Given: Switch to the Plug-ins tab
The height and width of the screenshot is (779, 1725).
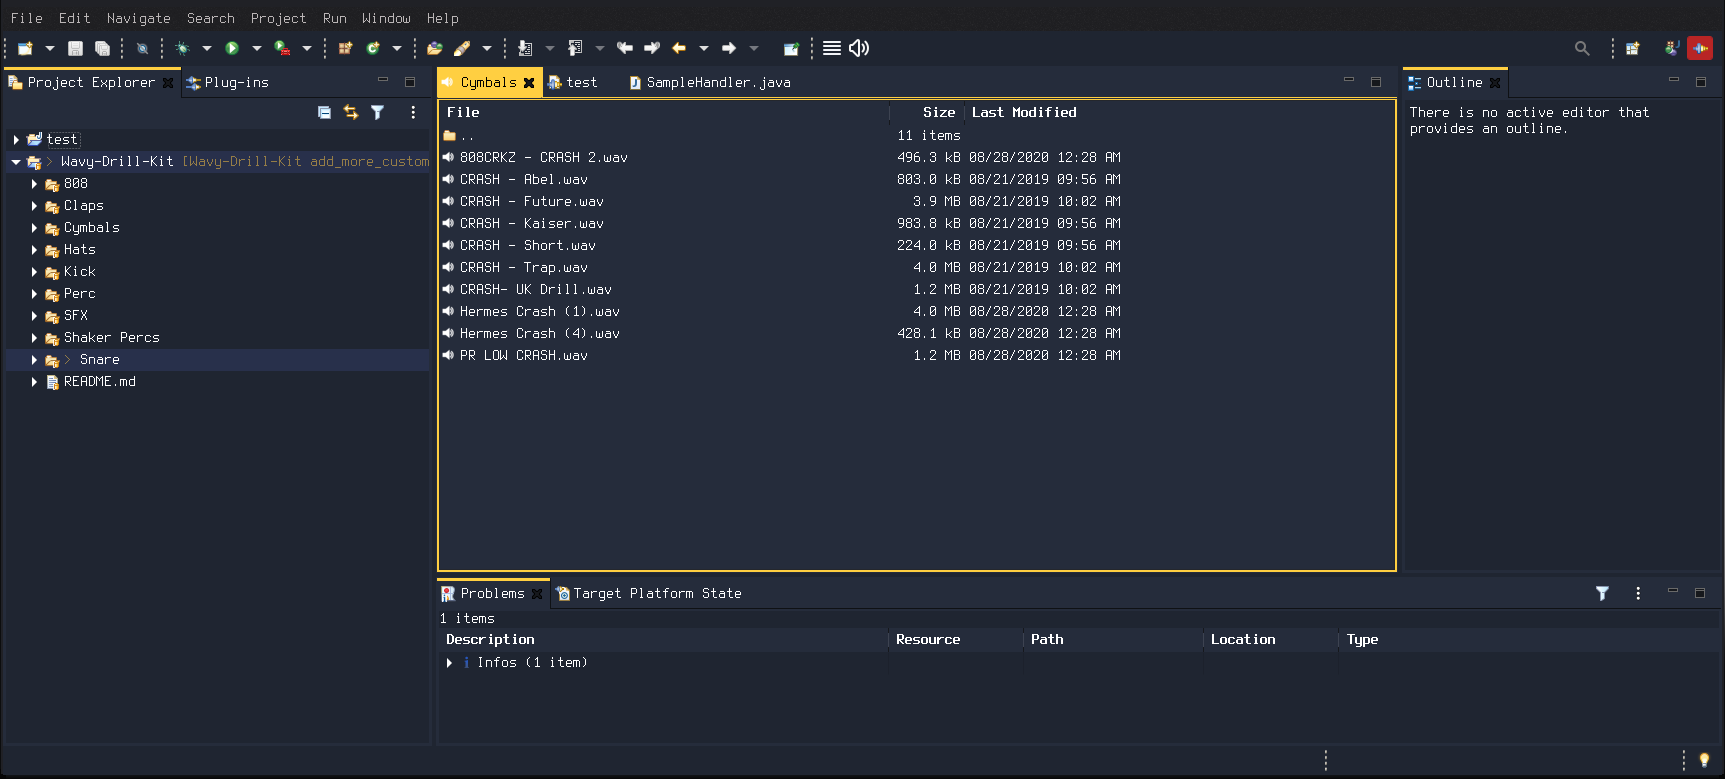Looking at the screenshot, I should [227, 83].
